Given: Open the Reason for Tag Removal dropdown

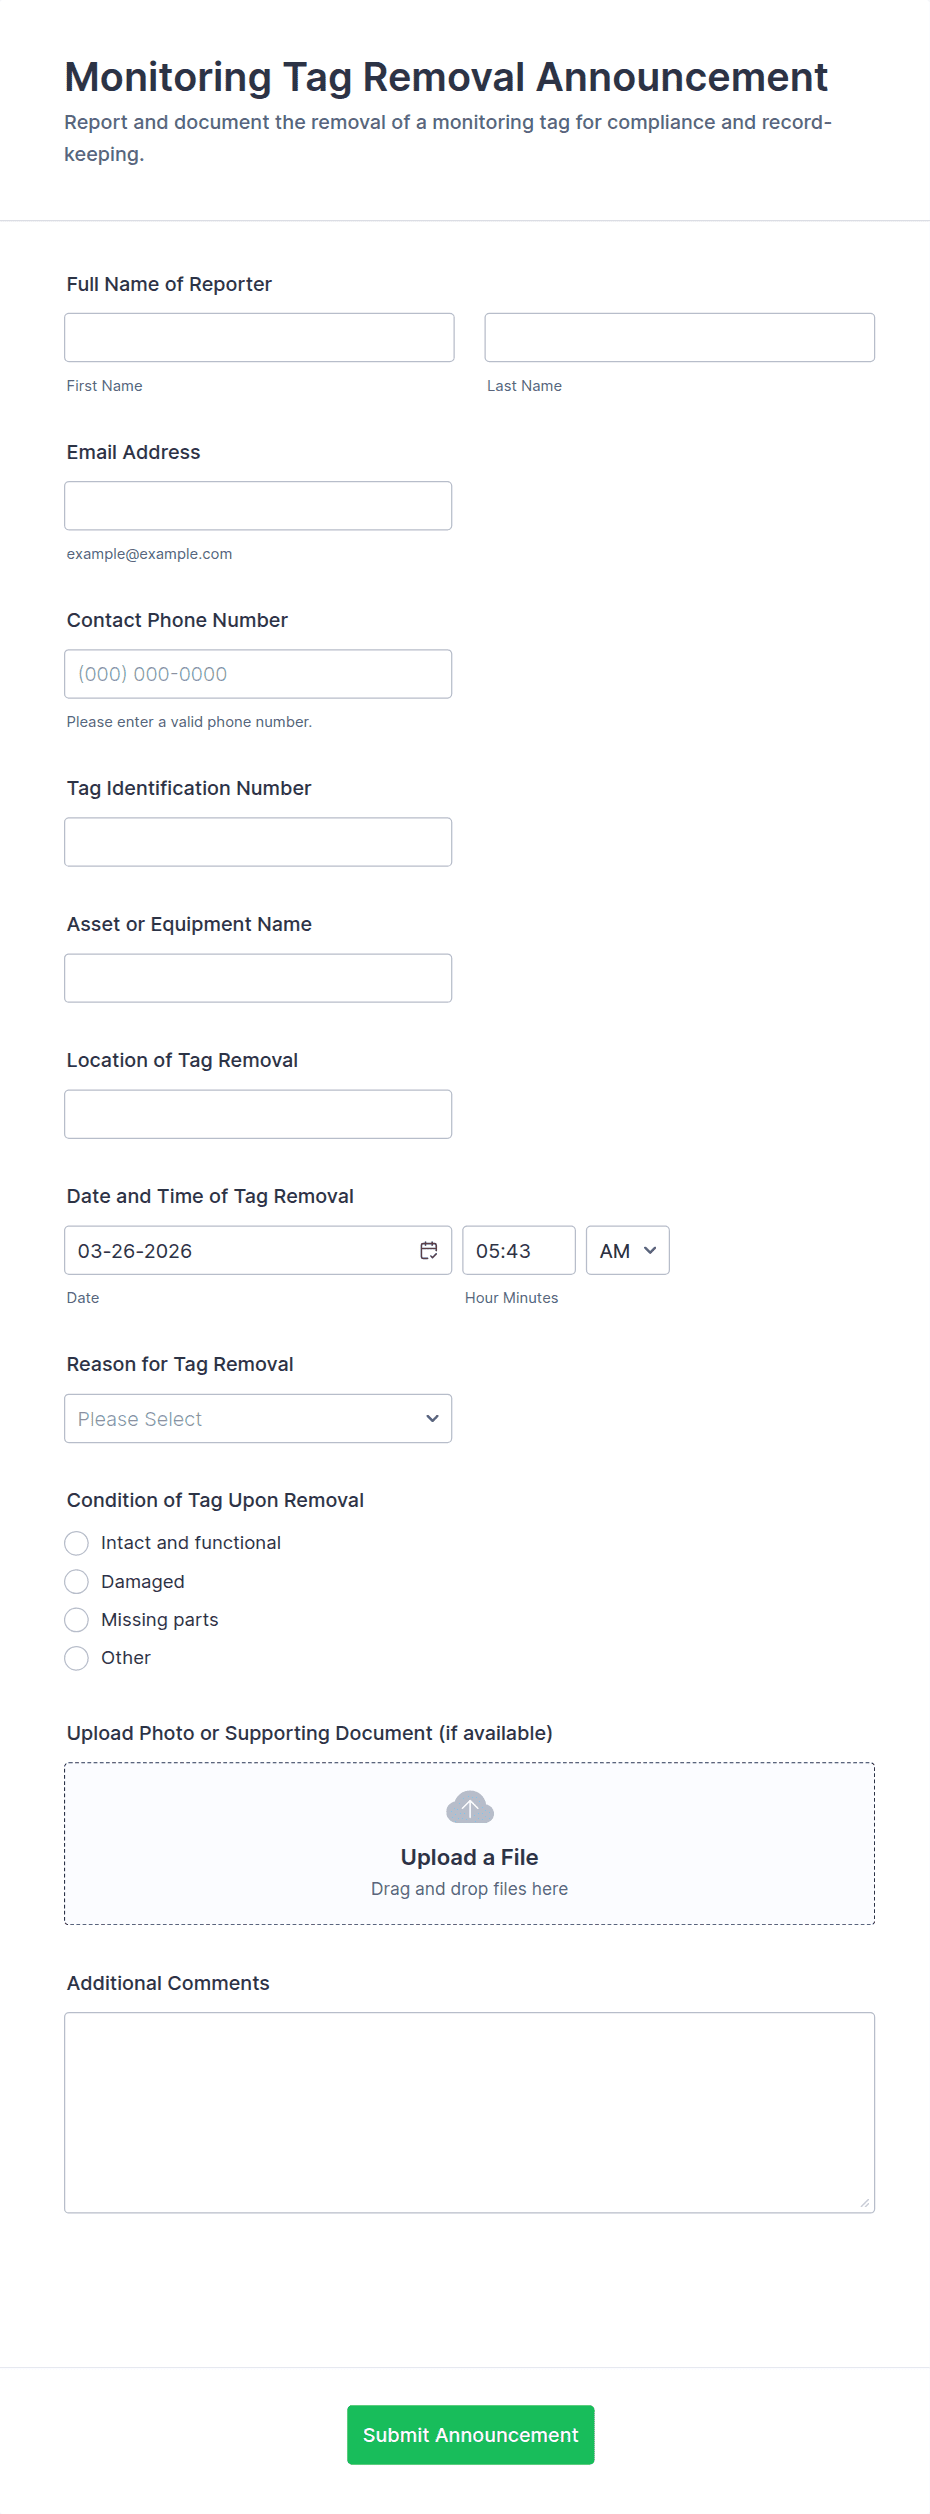Looking at the screenshot, I should 258,1418.
